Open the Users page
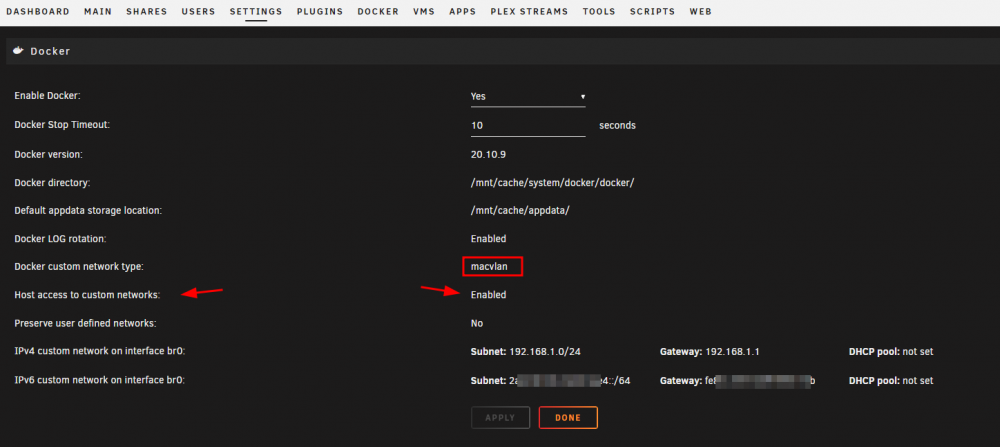Viewport: 1000px width, 447px height. click(x=198, y=11)
